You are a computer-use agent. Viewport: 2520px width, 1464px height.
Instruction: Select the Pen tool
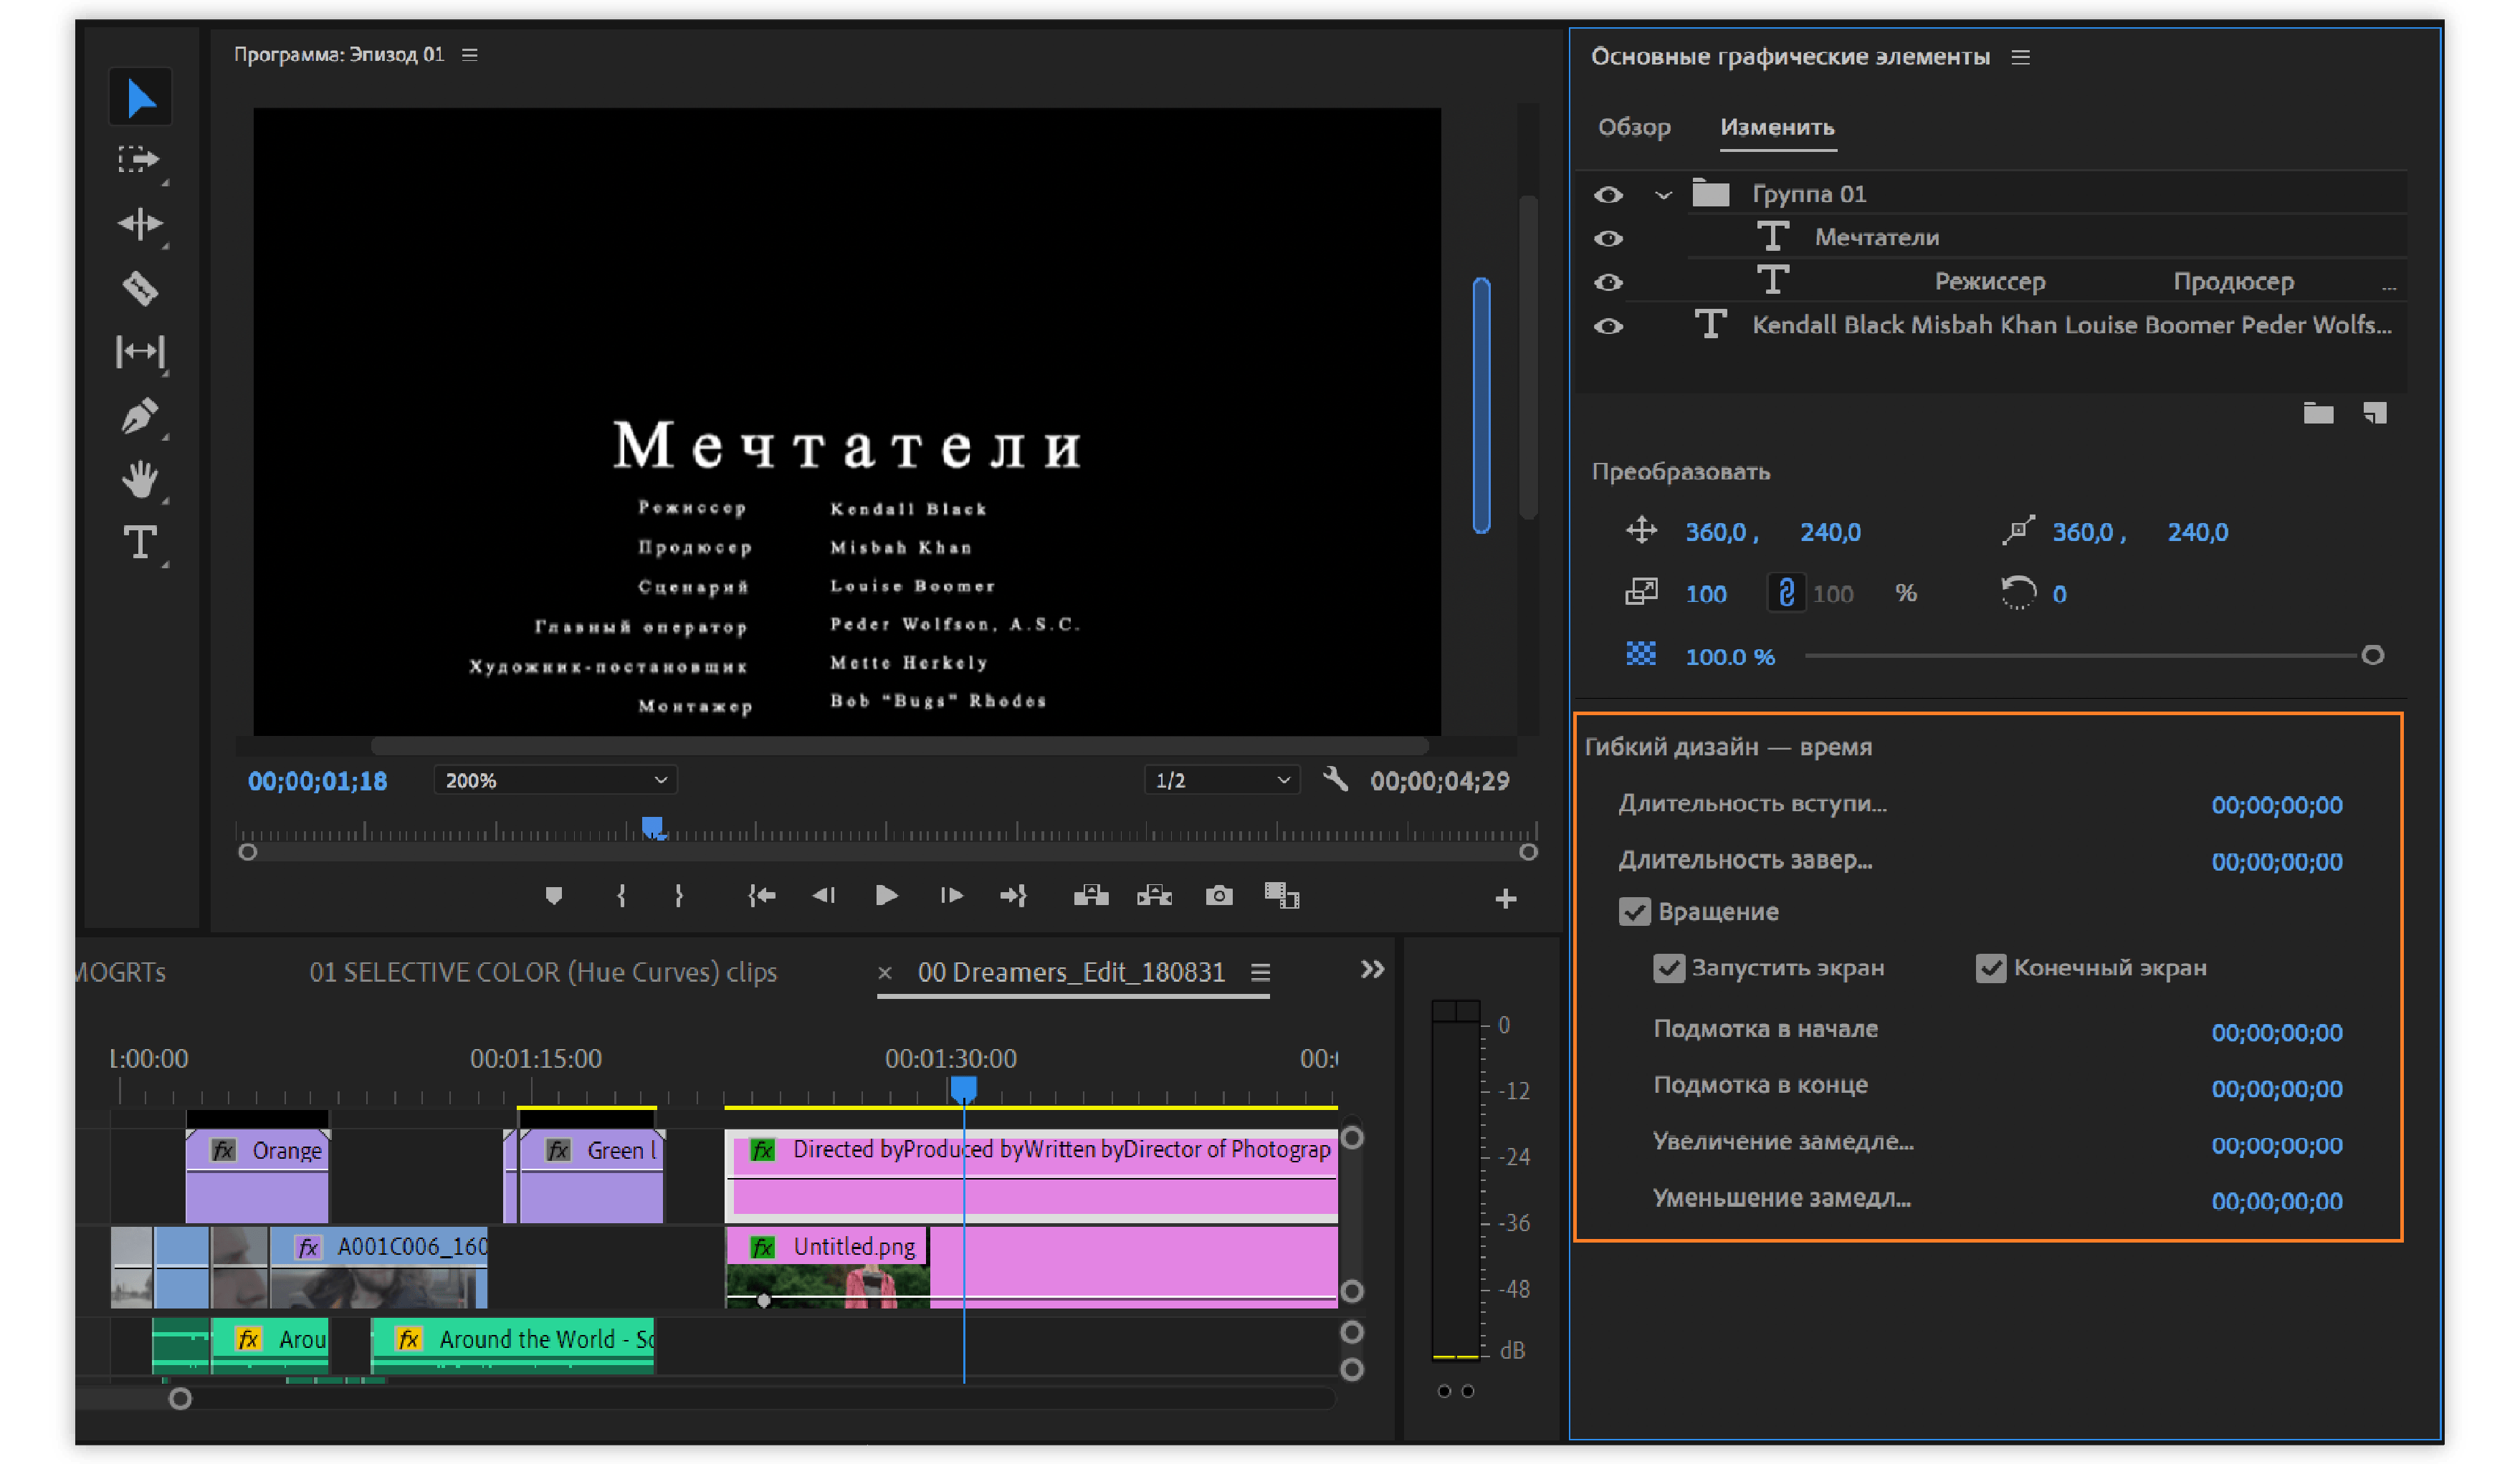click(140, 416)
